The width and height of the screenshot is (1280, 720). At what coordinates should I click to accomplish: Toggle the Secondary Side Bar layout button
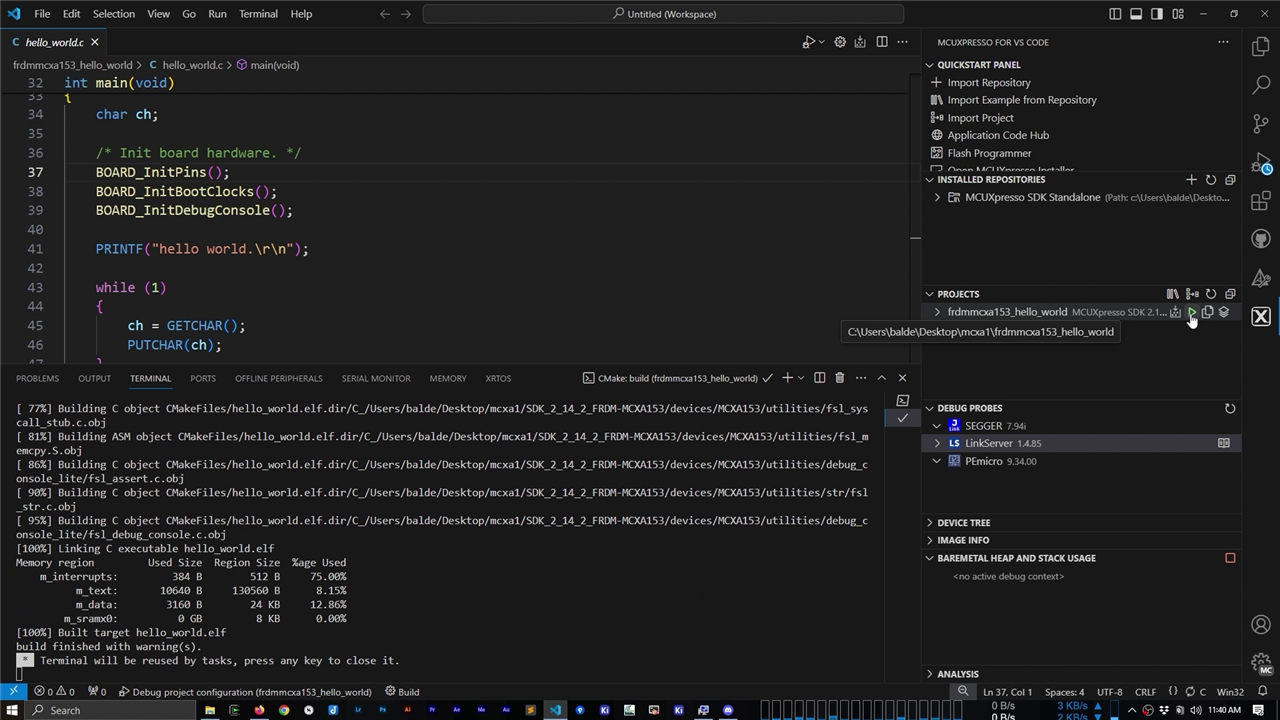pos(1157,14)
